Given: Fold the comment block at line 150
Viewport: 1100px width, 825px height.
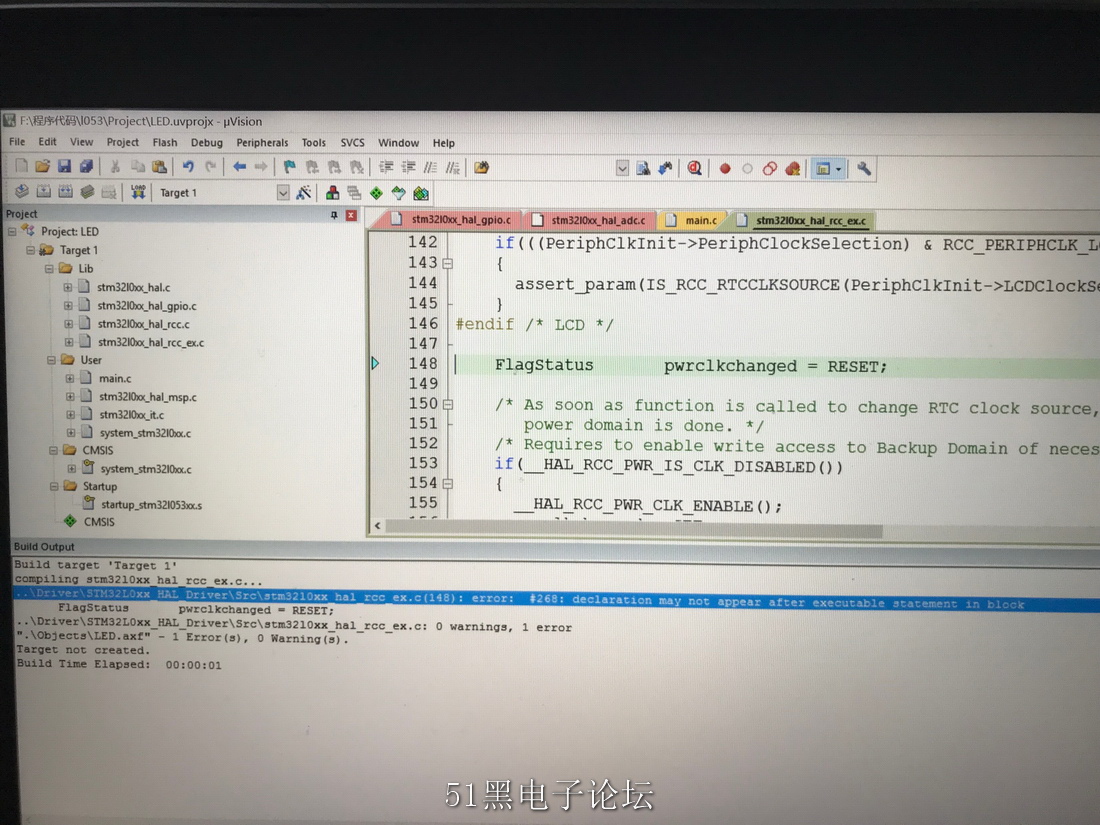Looking at the screenshot, I should (x=448, y=405).
